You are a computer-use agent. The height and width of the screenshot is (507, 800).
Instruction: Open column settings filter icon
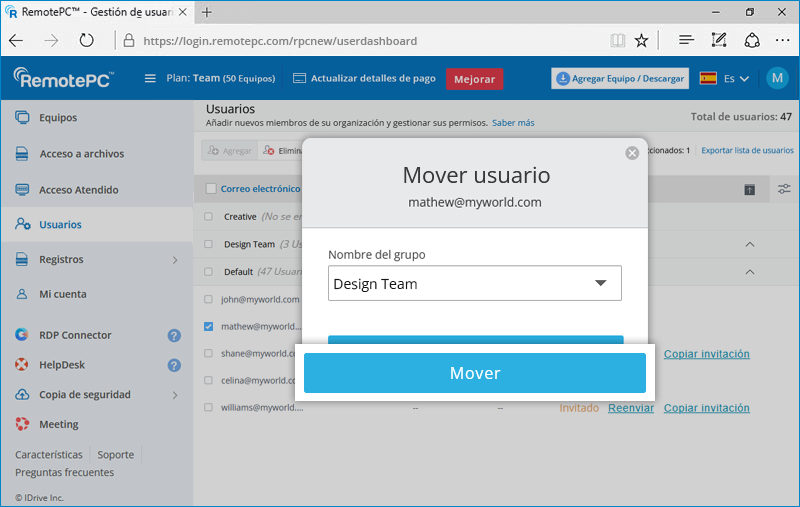click(784, 189)
